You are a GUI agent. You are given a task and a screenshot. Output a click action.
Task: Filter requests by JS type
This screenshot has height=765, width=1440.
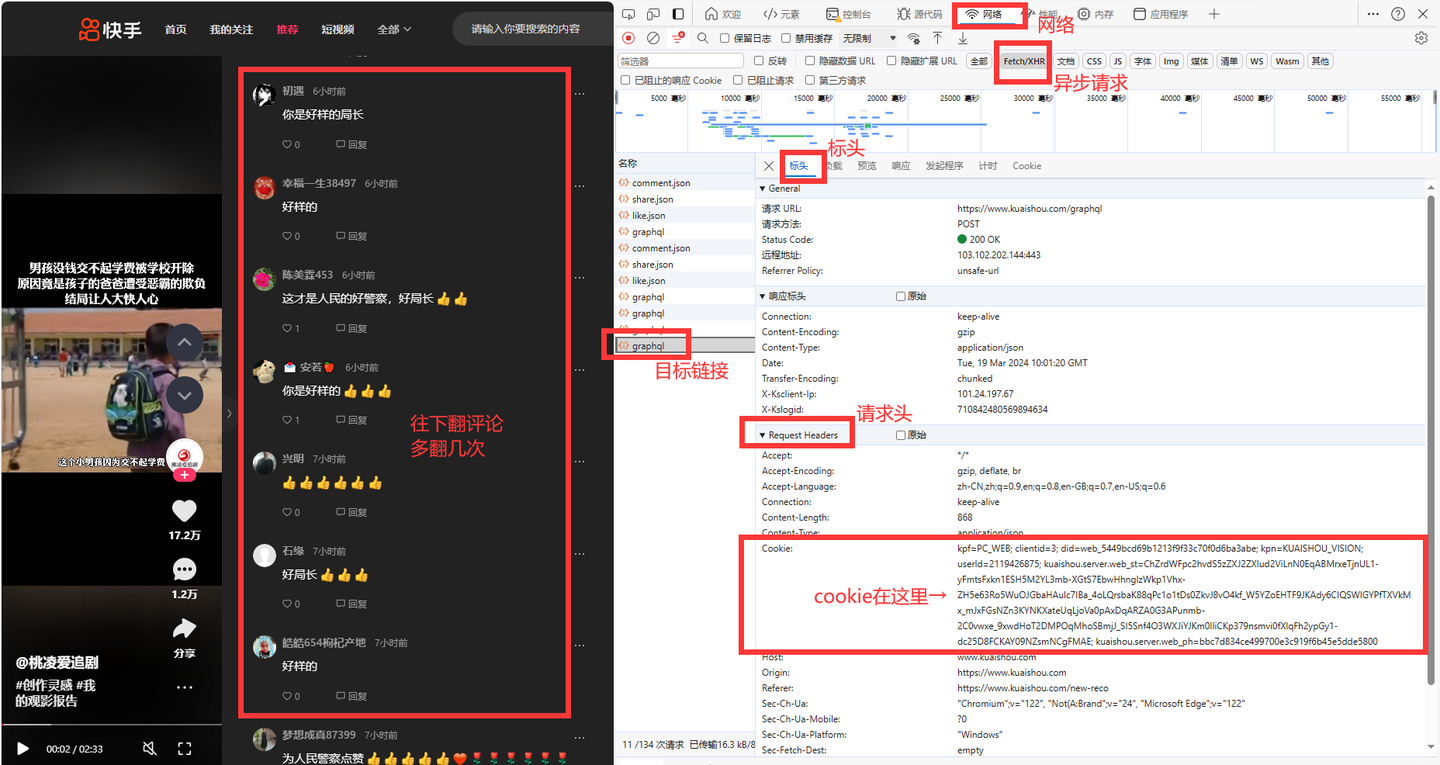pos(1118,61)
